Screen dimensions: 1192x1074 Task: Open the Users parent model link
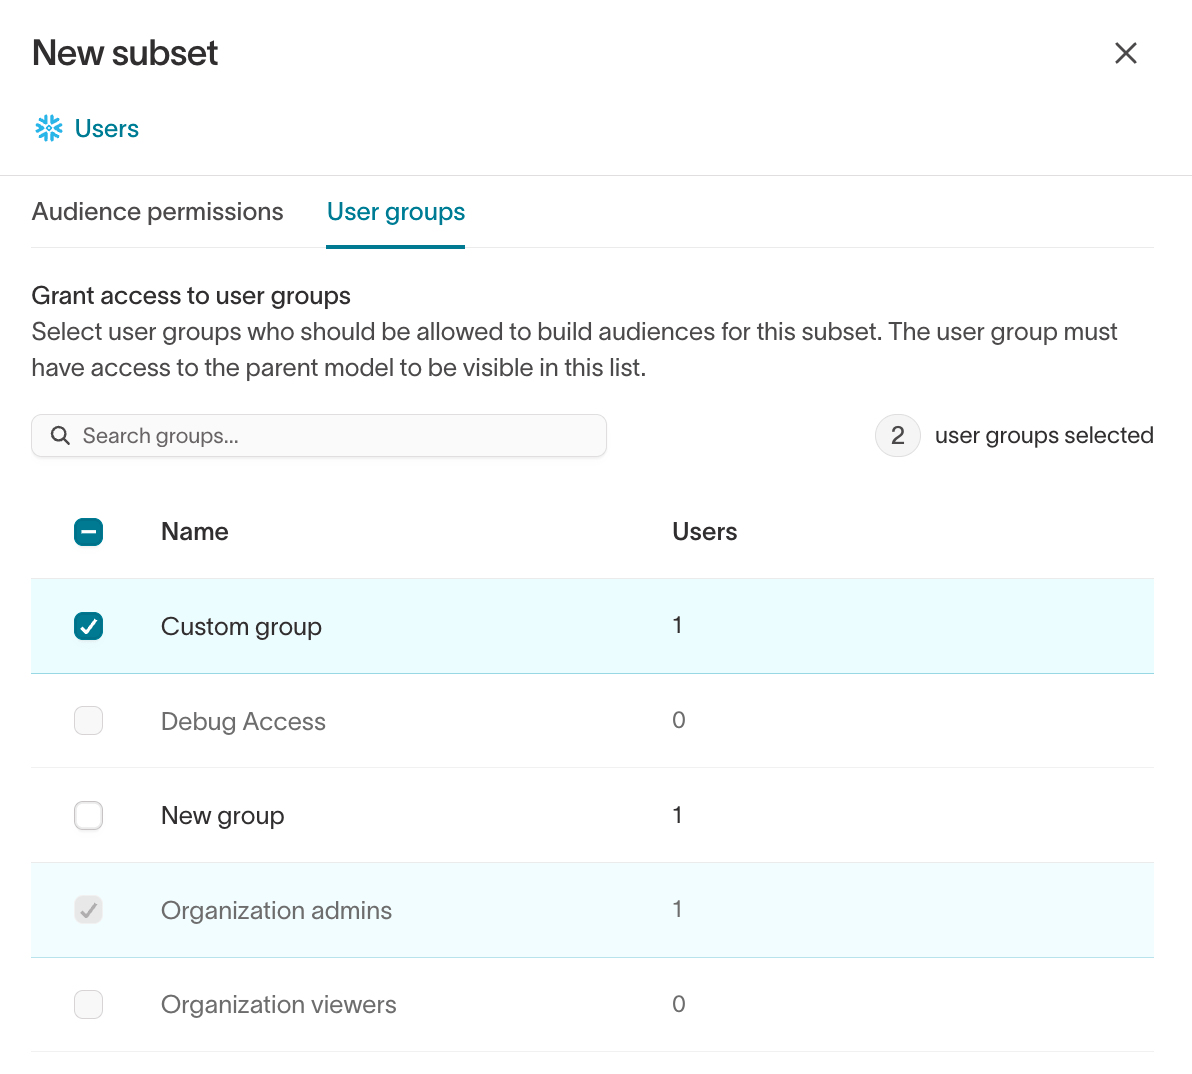[106, 128]
